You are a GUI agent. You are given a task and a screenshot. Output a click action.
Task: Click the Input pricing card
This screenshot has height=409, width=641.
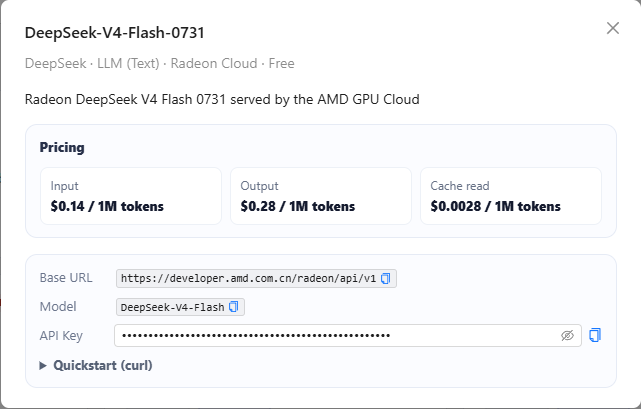(x=131, y=196)
